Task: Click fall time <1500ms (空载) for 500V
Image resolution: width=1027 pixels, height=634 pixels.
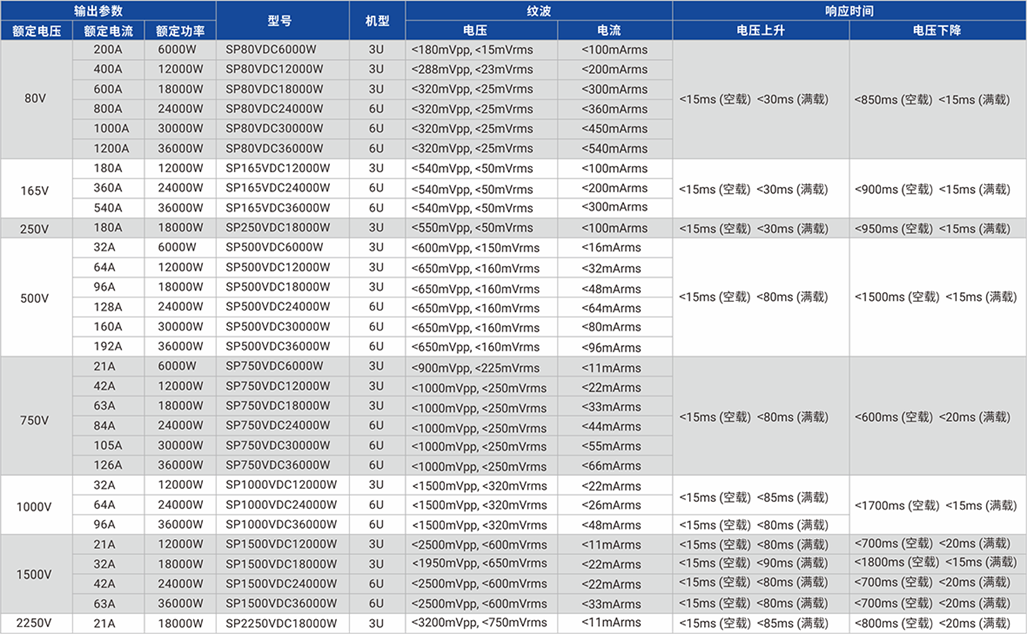Action: 897,297
